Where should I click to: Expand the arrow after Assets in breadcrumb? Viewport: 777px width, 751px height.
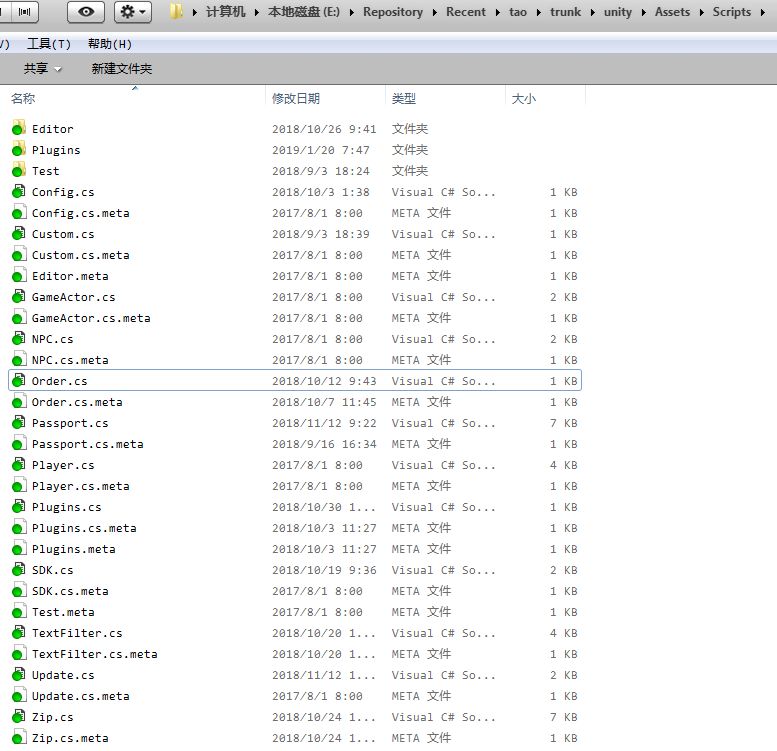click(x=701, y=12)
